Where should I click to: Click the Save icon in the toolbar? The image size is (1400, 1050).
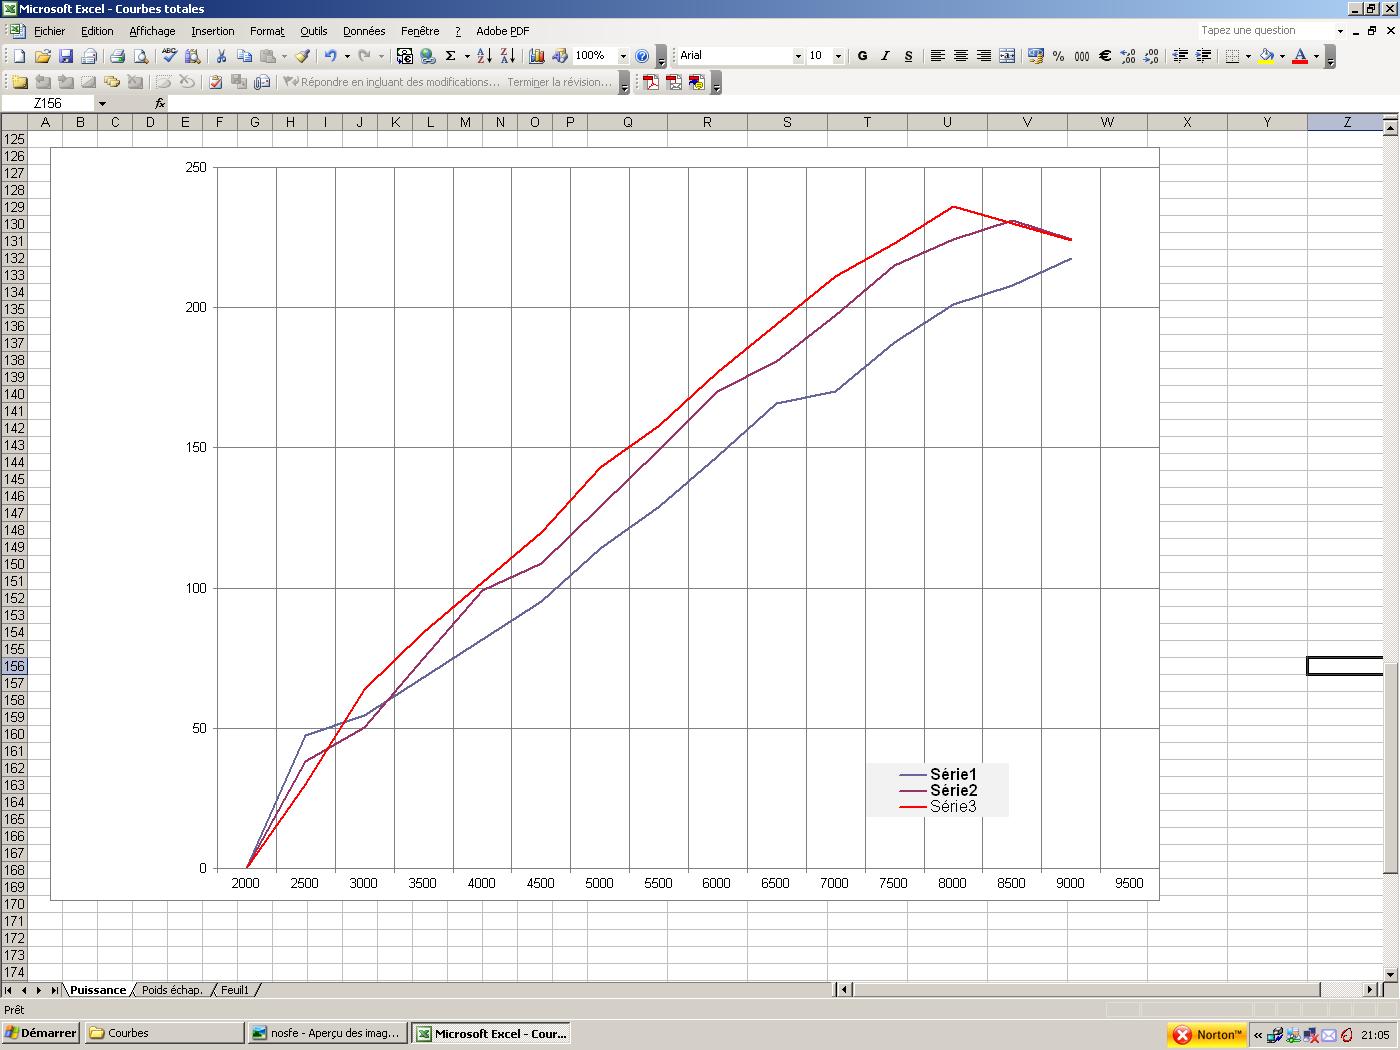click(66, 56)
